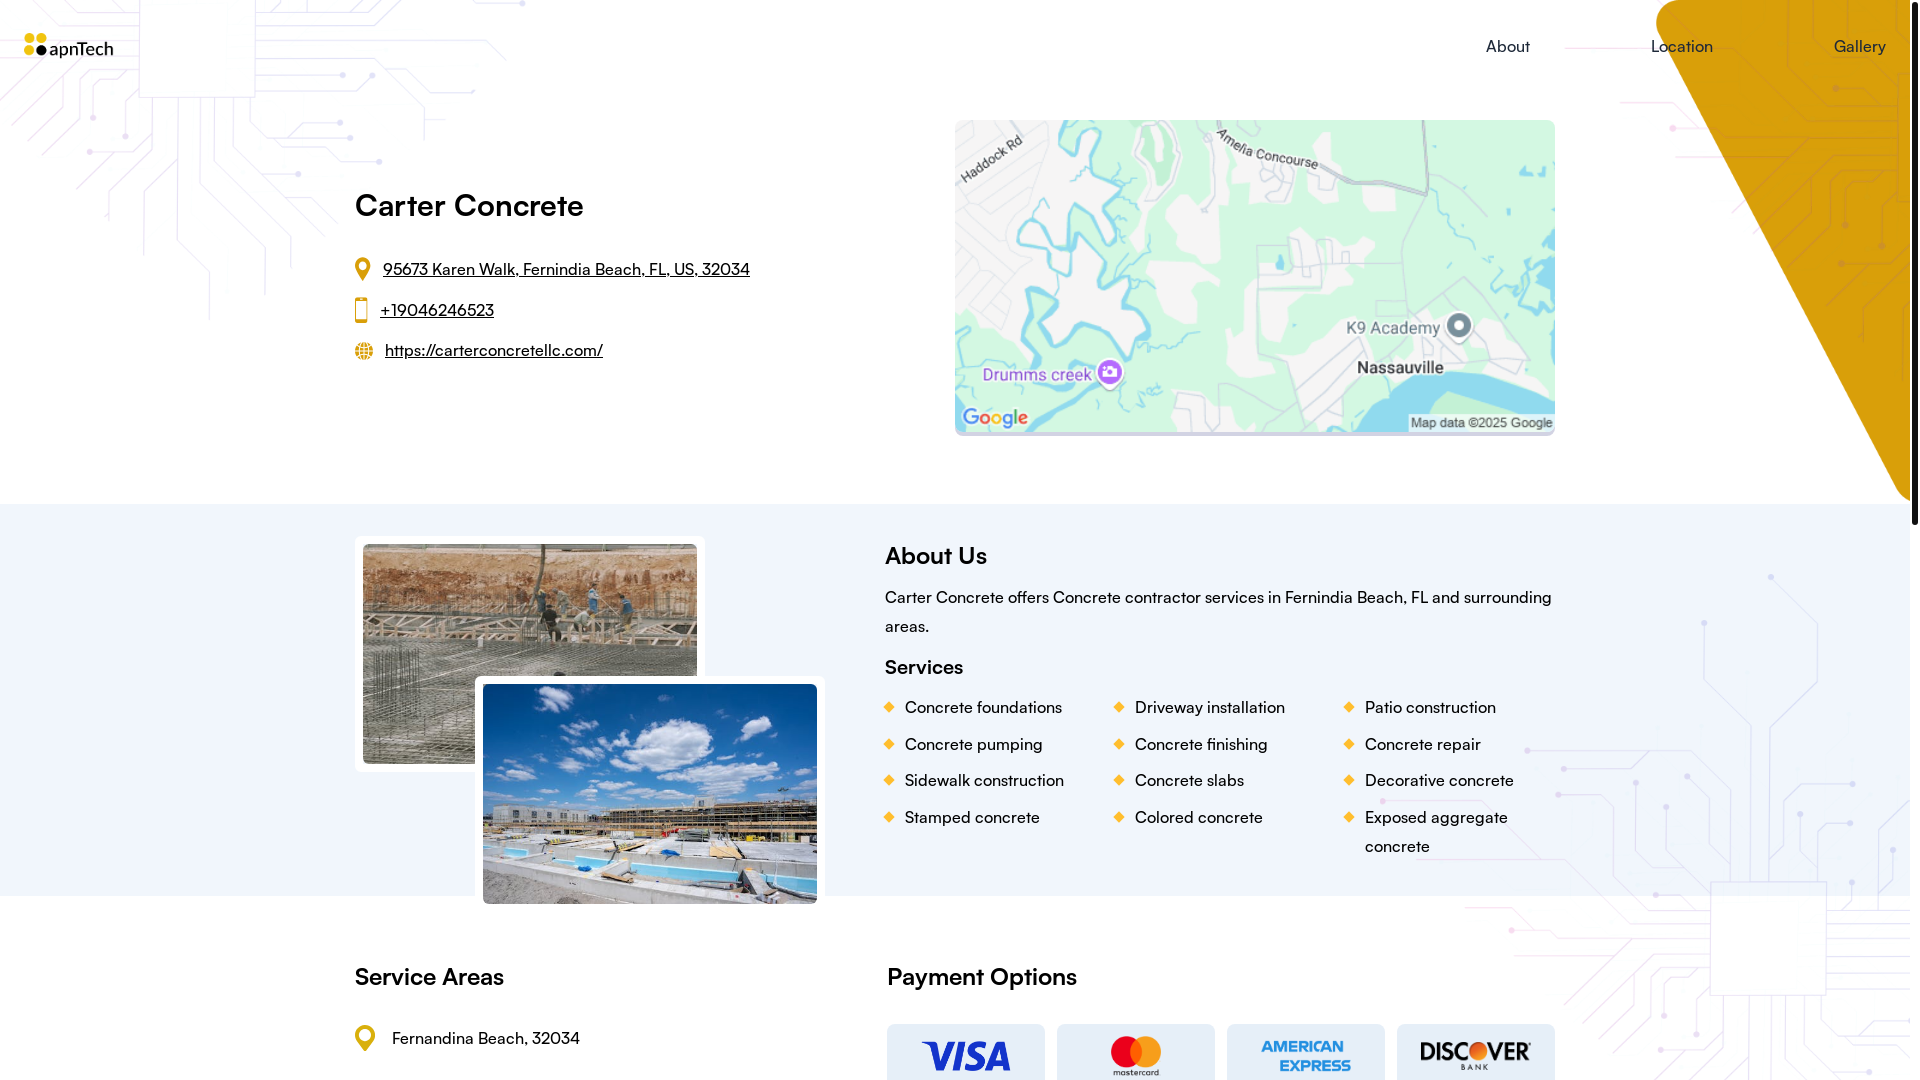Open the About menu item
This screenshot has height=1080, width=1920.
[1508, 46]
